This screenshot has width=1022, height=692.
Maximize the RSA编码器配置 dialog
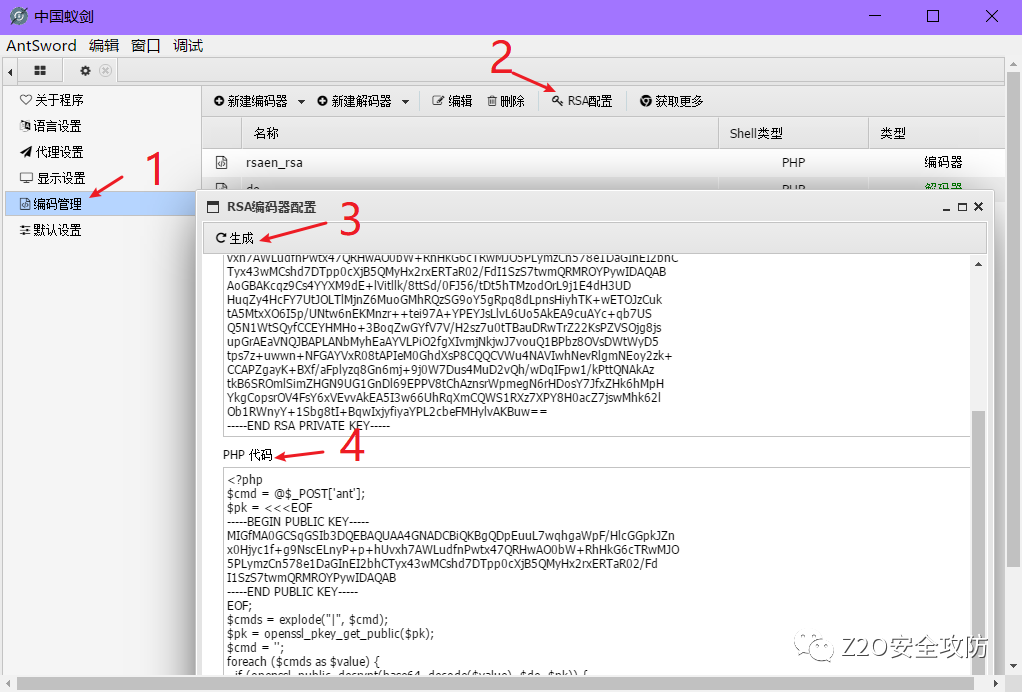click(962, 207)
